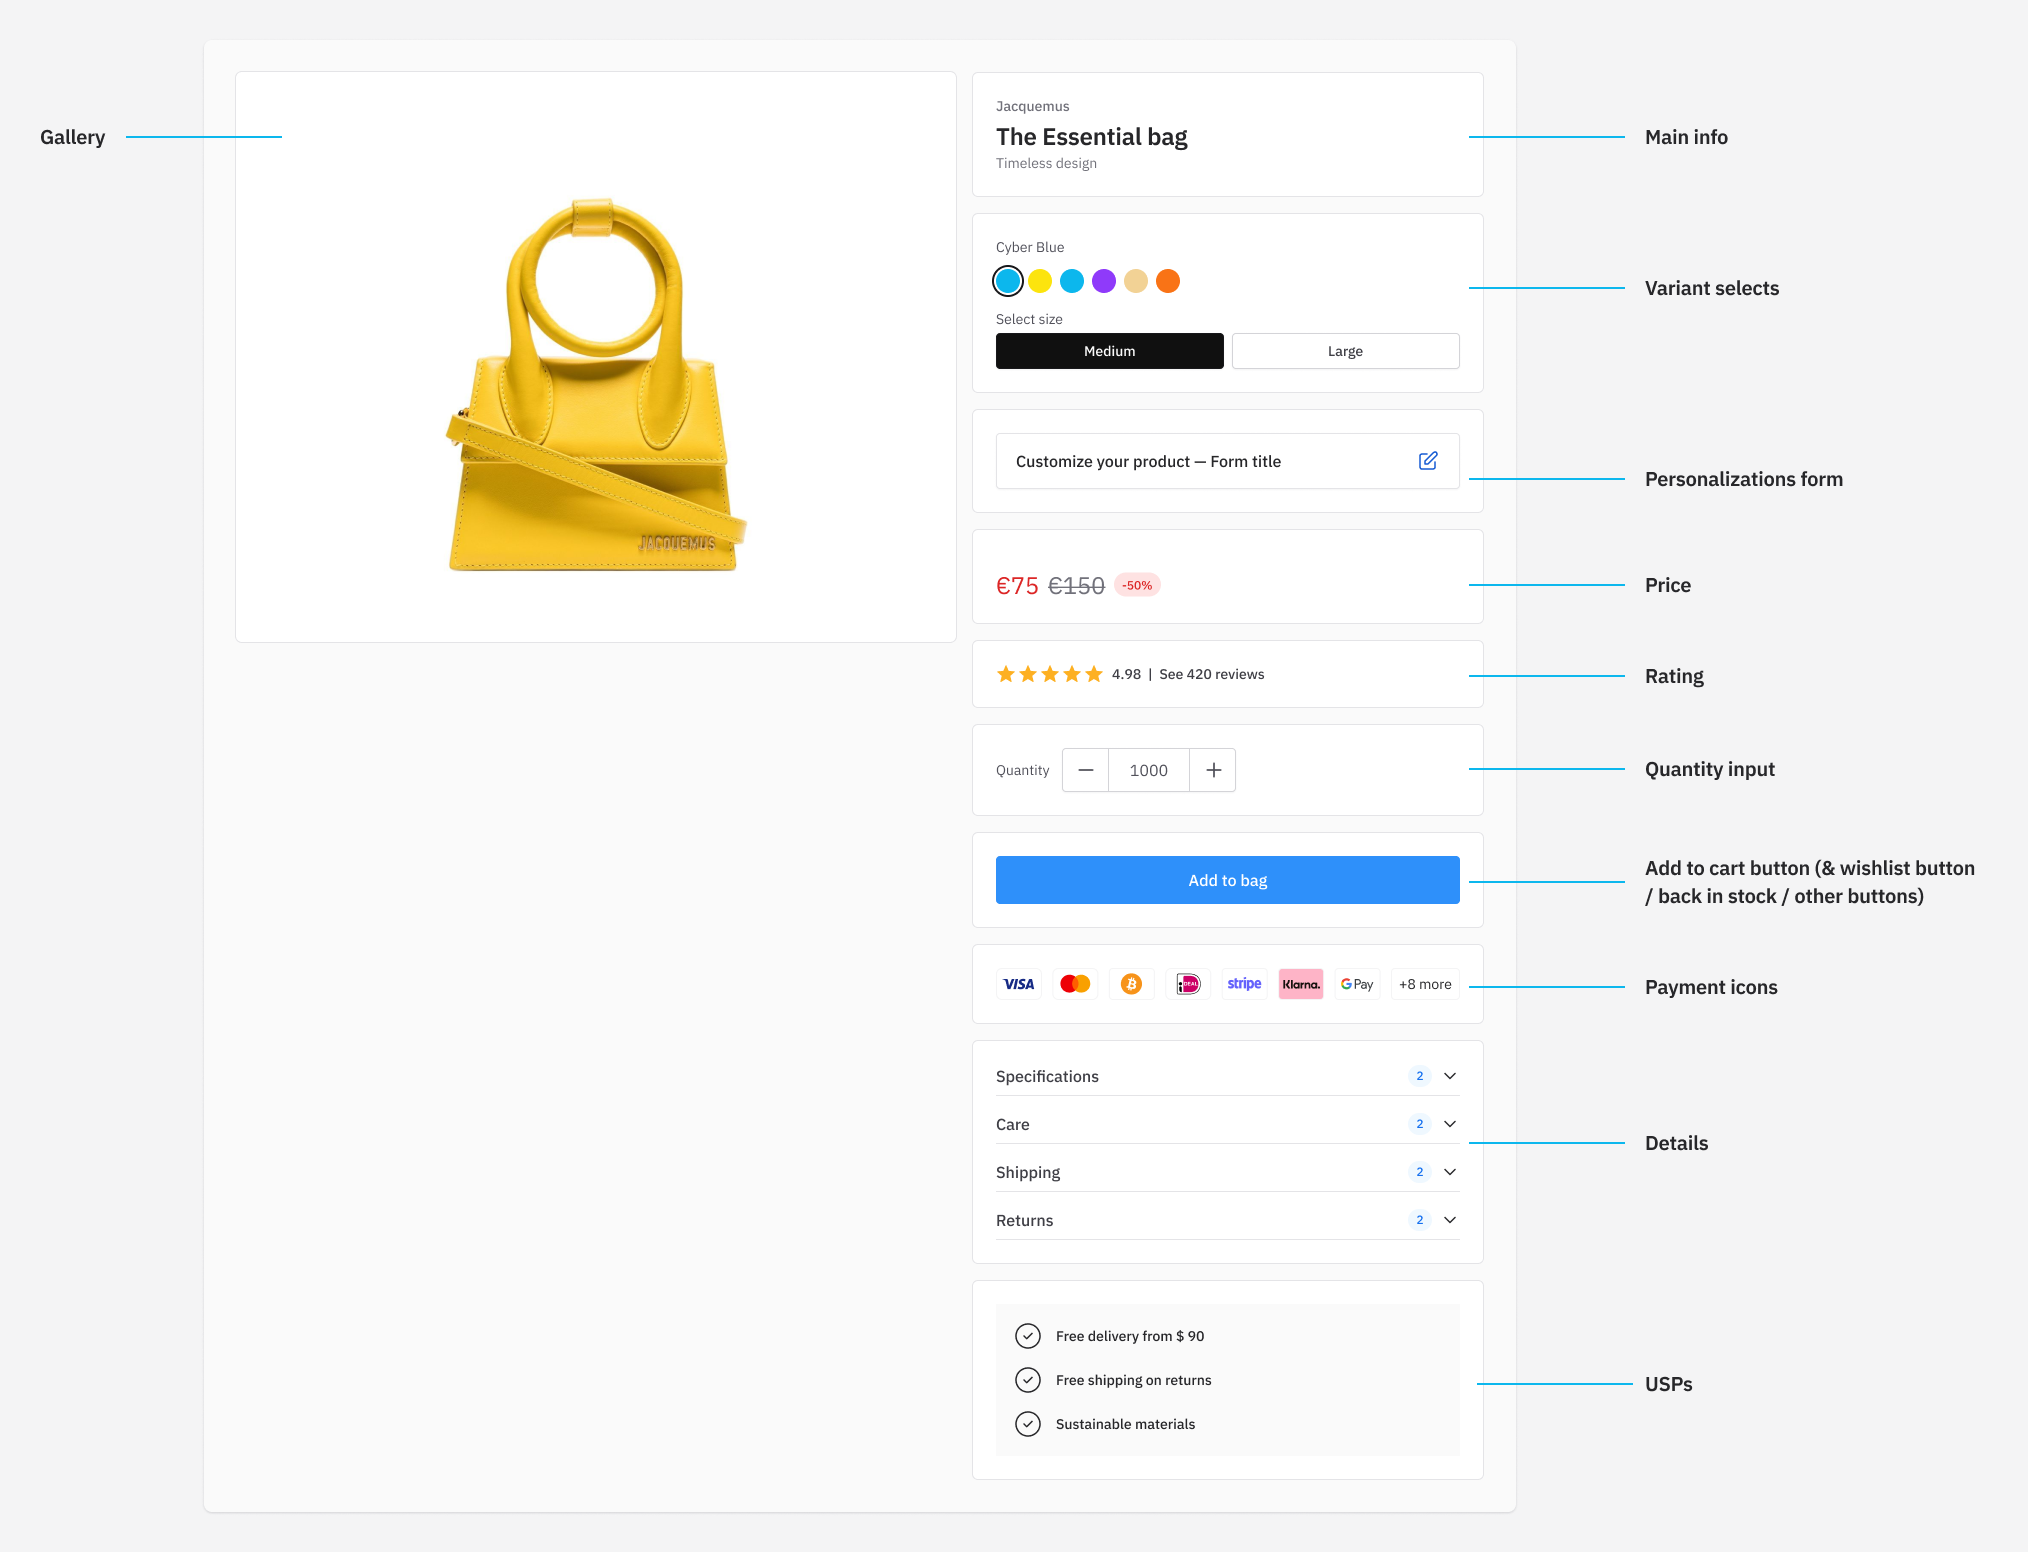Viewport: 2028px width, 1552px height.
Task: Click the checkmark icon beside Free delivery
Action: [x=1028, y=1336]
